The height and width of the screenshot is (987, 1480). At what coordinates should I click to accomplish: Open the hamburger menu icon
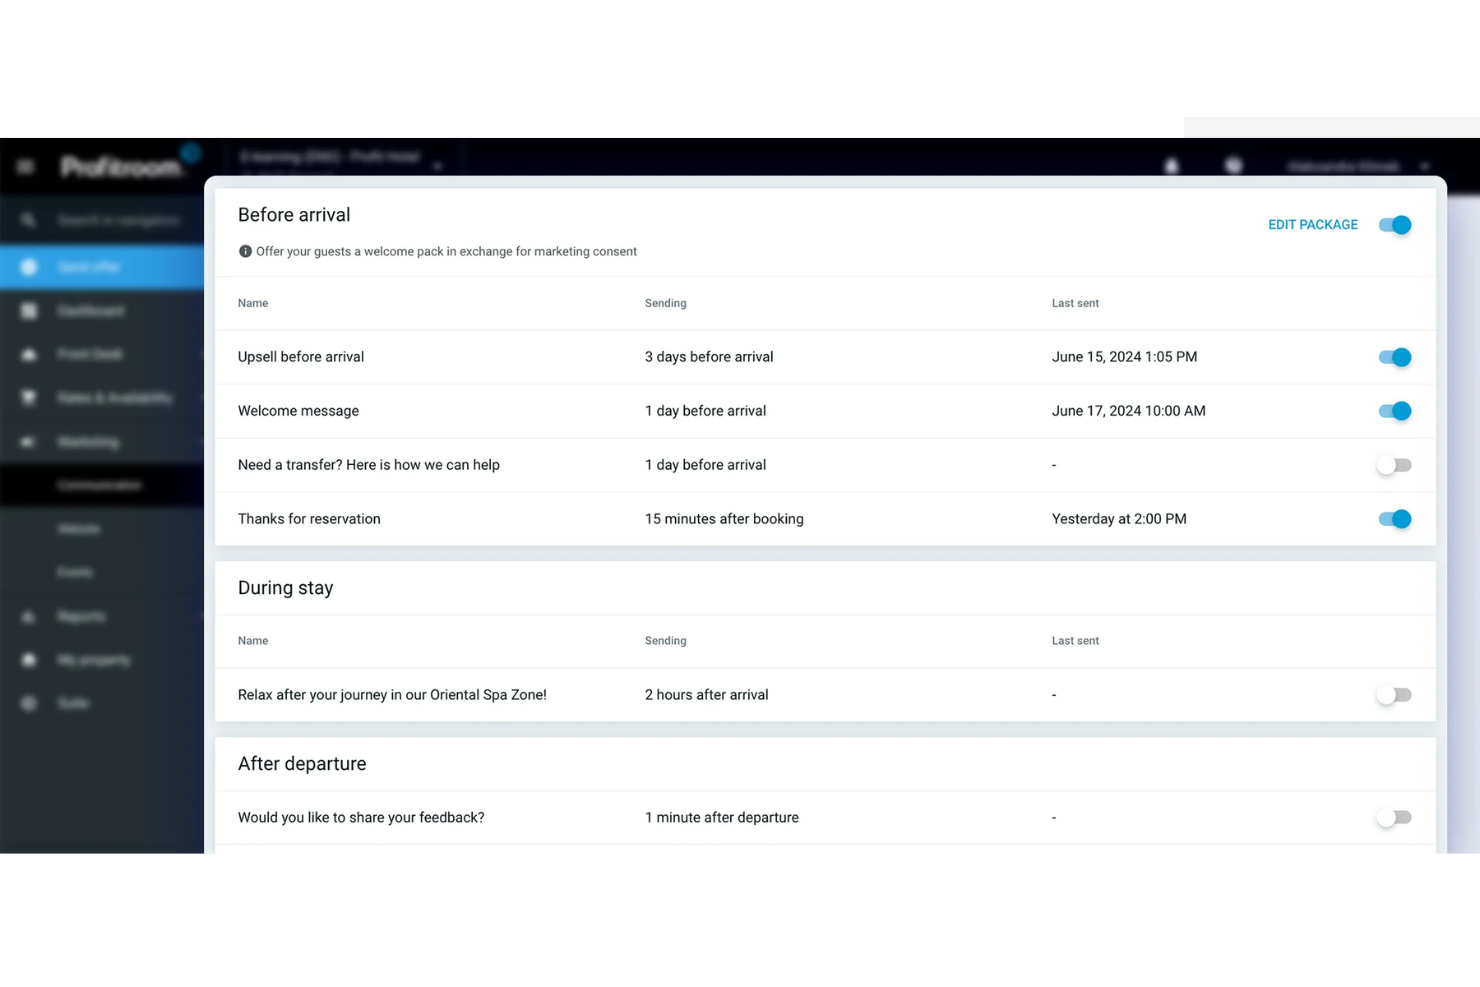pos(26,166)
